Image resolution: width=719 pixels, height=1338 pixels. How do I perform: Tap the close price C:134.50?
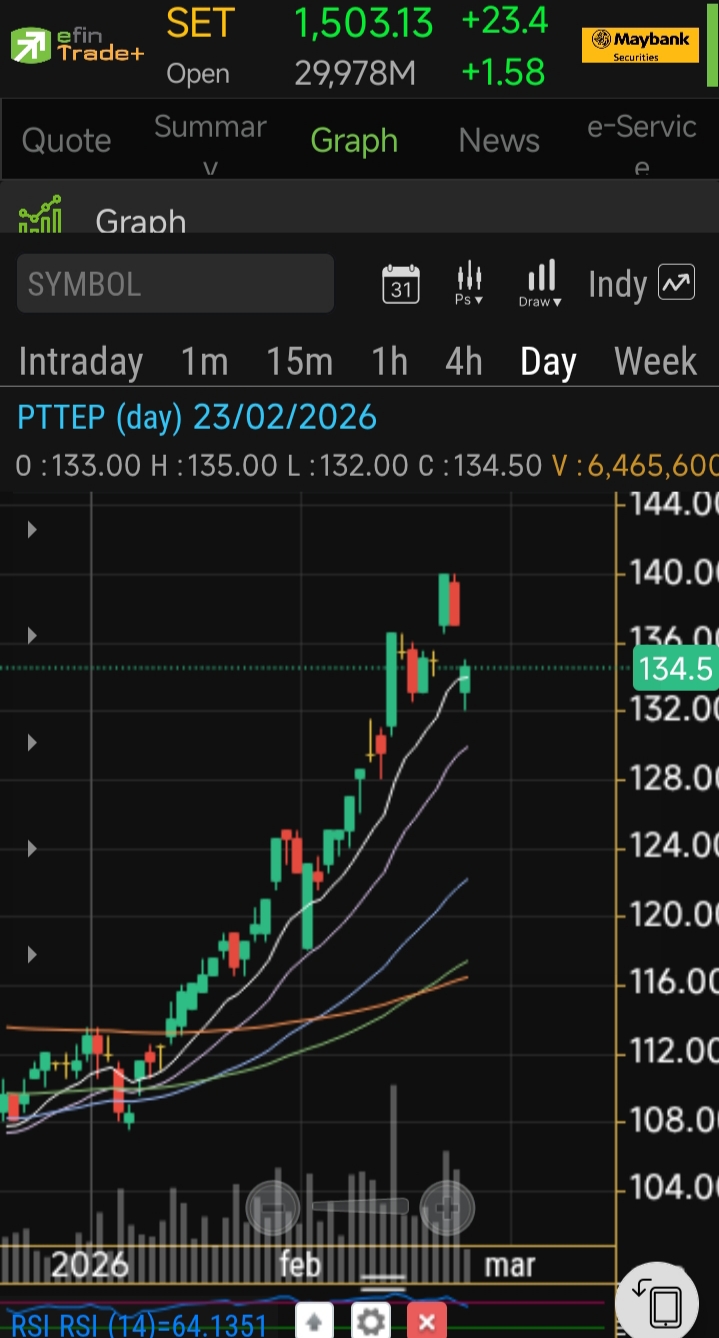click(478, 466)
